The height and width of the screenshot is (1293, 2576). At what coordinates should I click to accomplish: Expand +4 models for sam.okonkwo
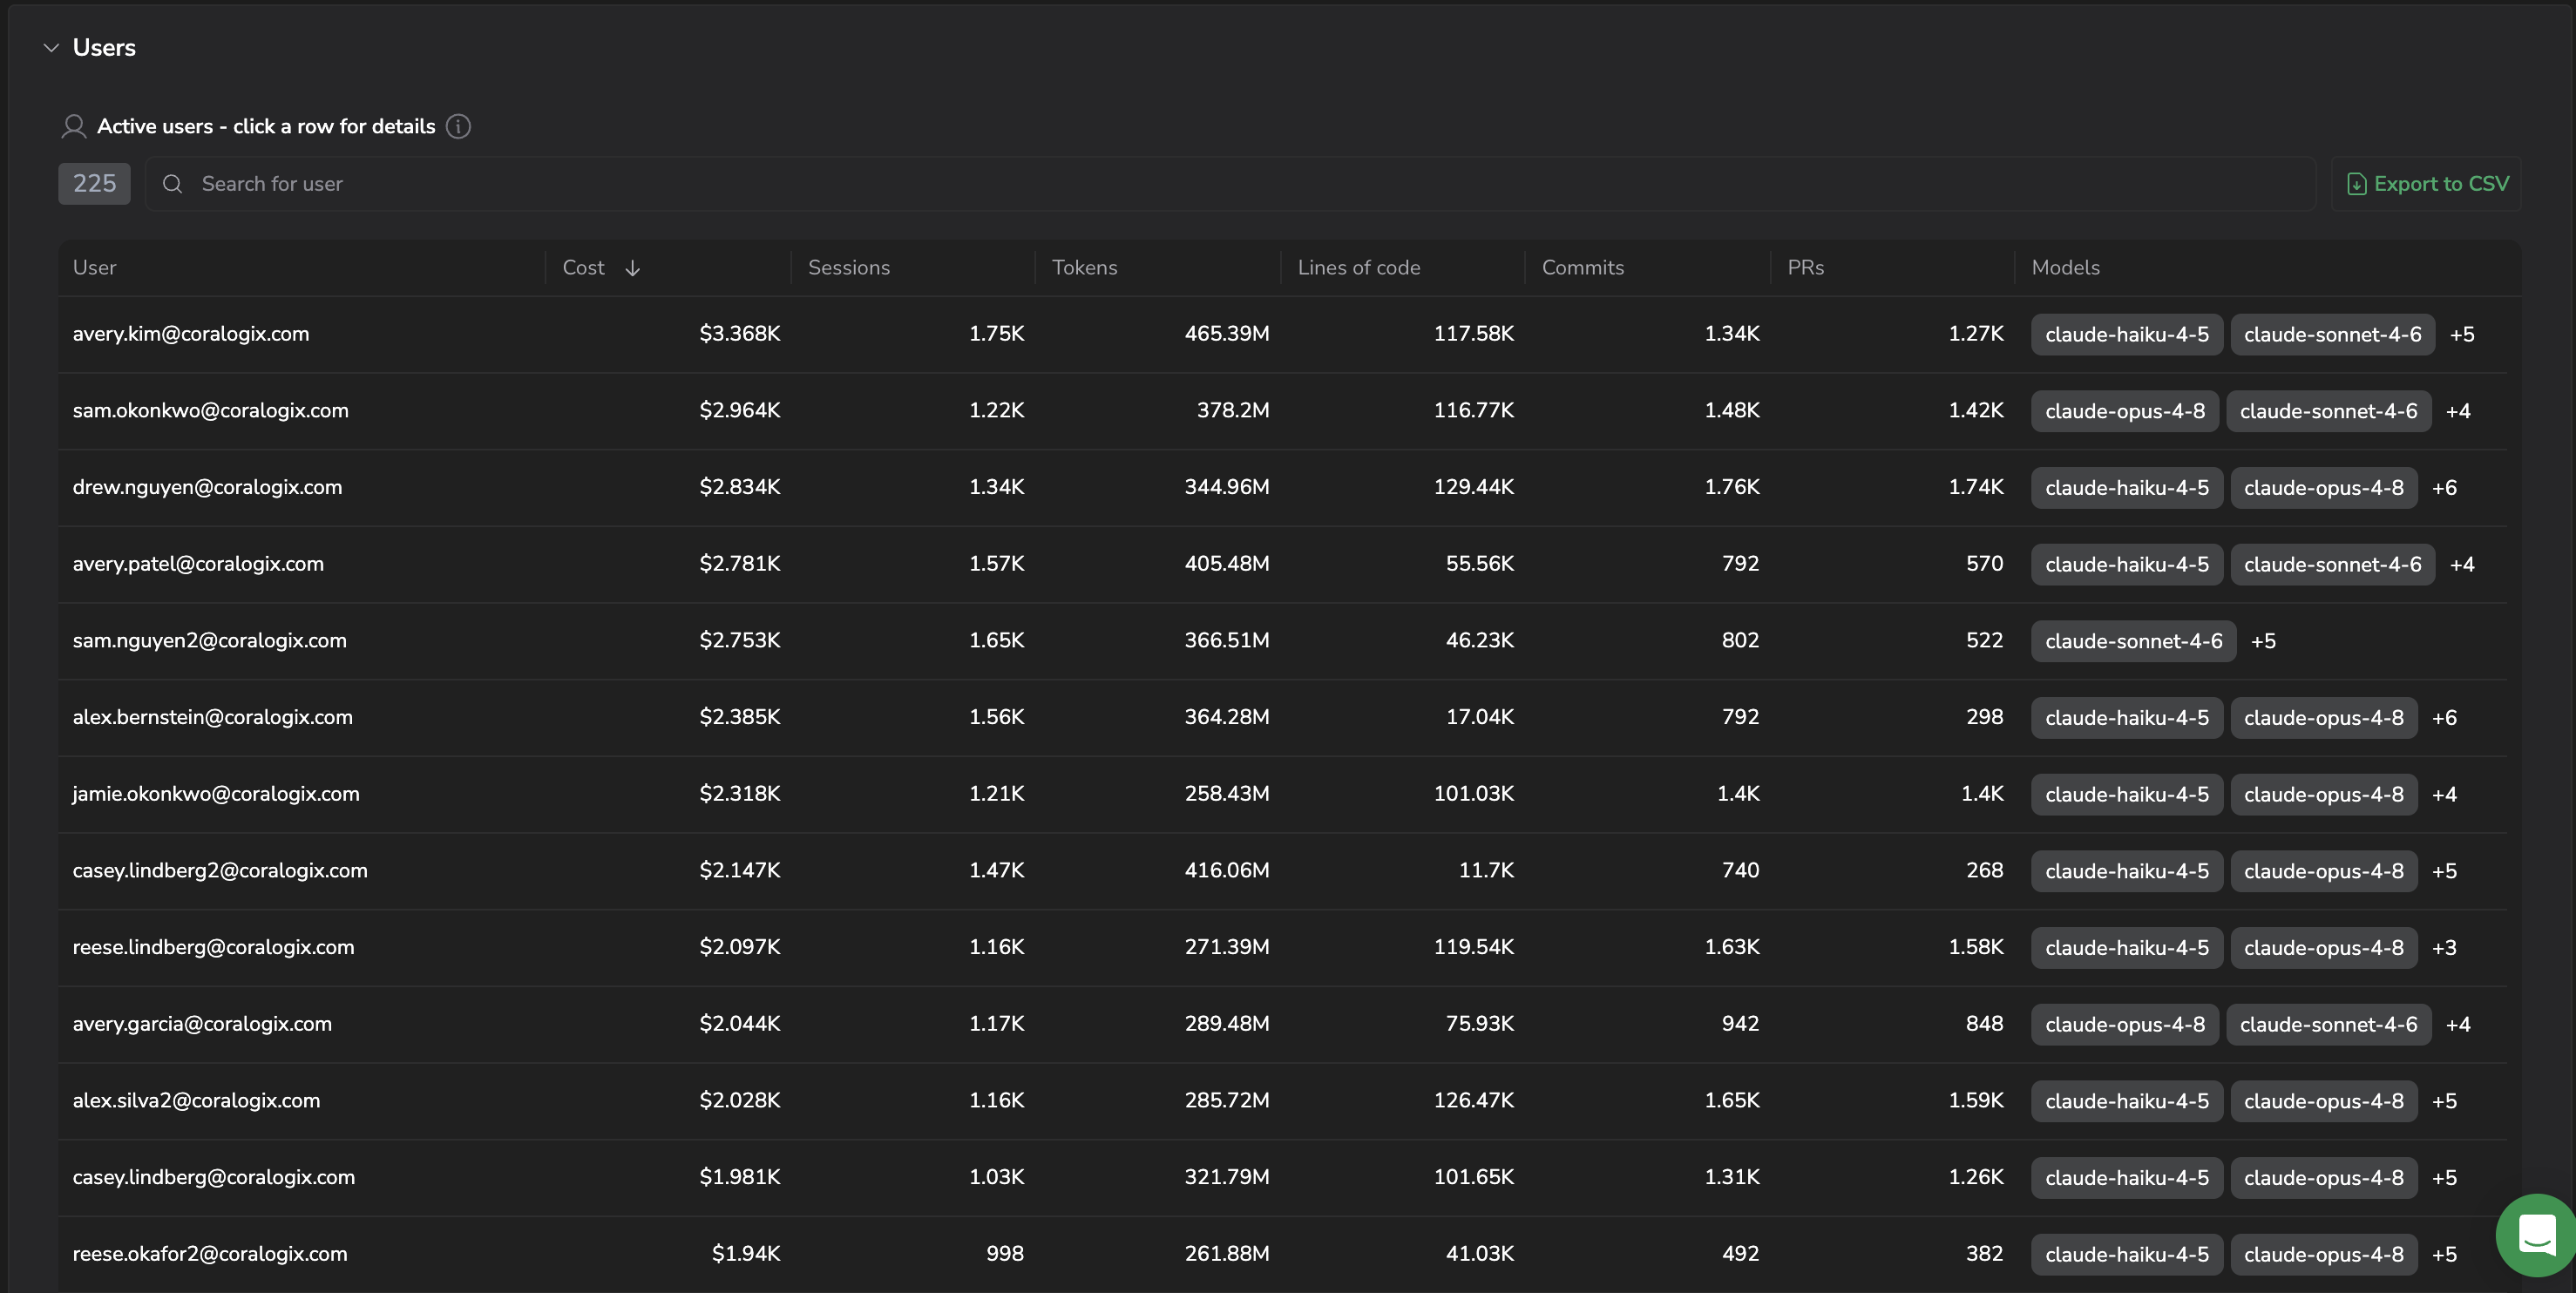2458,411
